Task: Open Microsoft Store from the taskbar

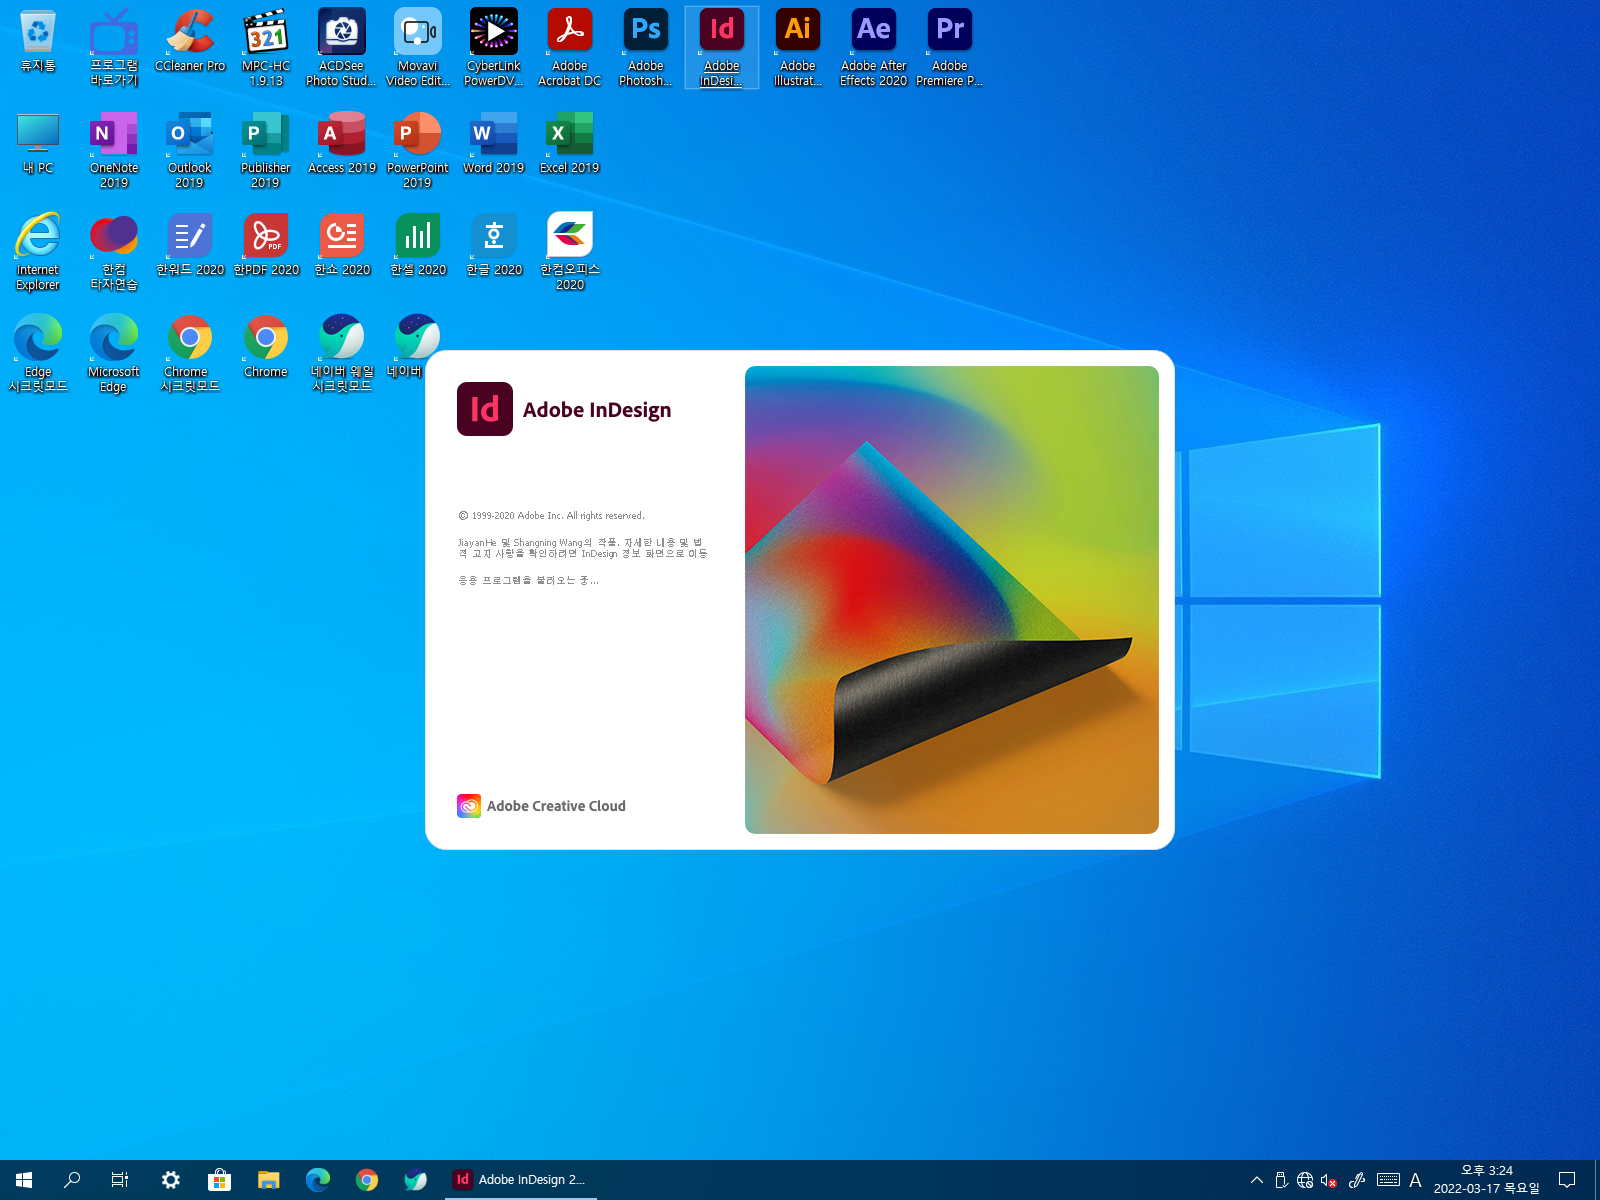Action: click(x=219, y=1180)
